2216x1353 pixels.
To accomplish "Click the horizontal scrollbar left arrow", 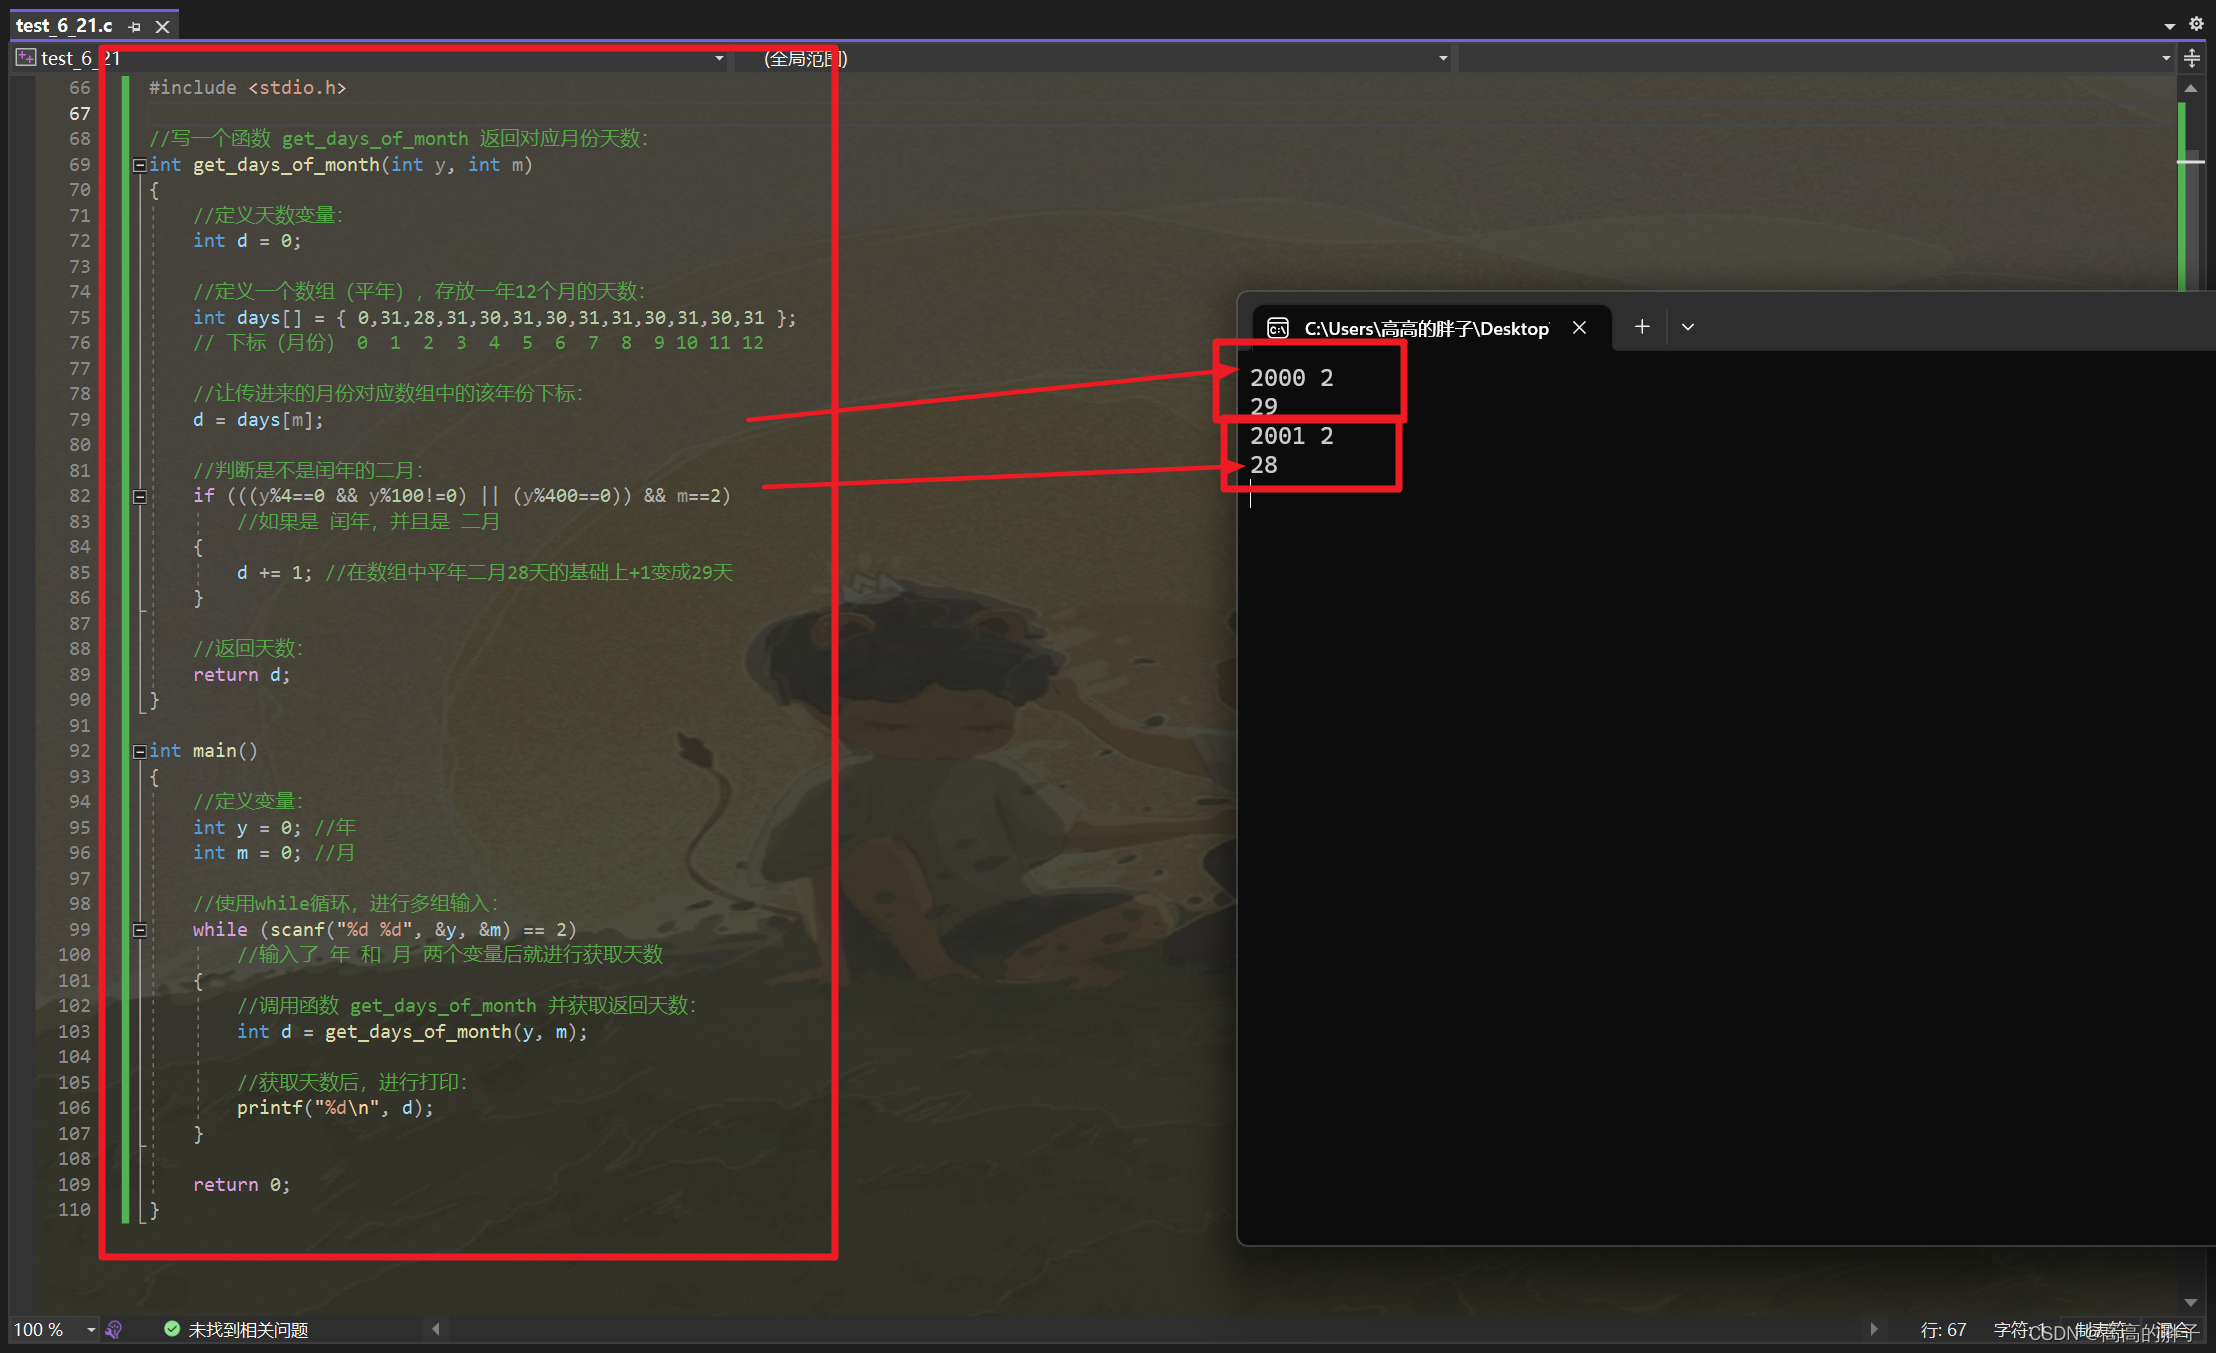I will (x=436, y=1329).
